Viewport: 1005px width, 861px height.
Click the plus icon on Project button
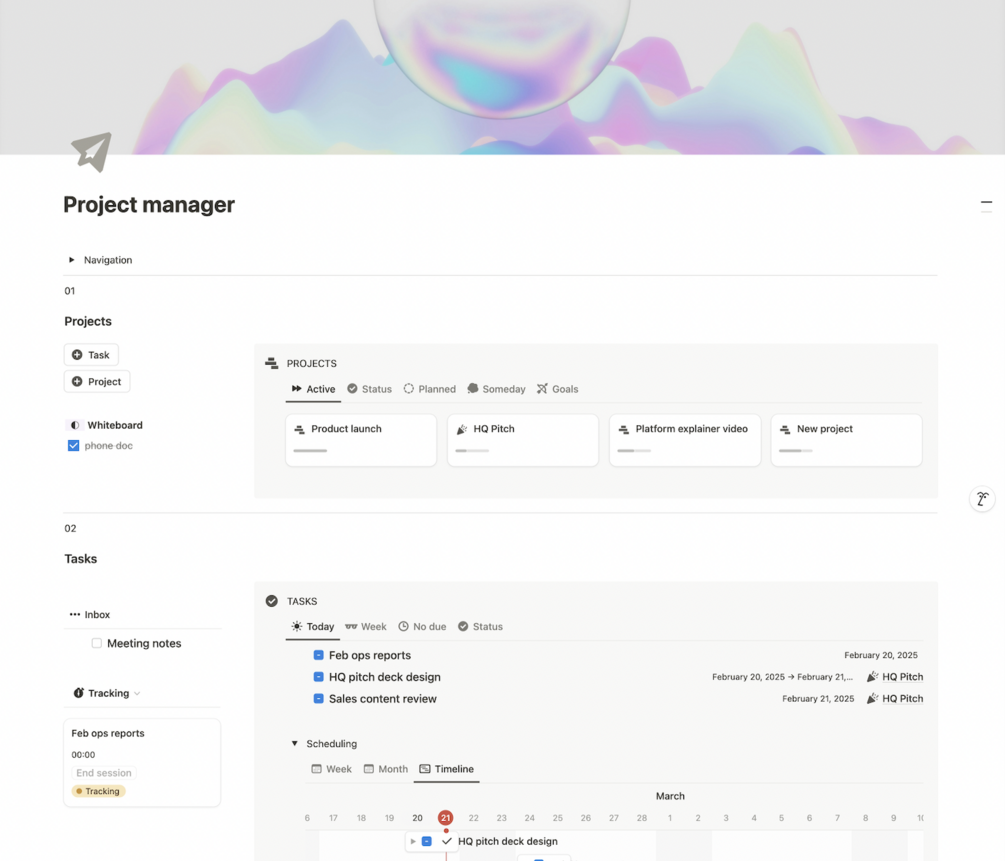coord(77,381)
